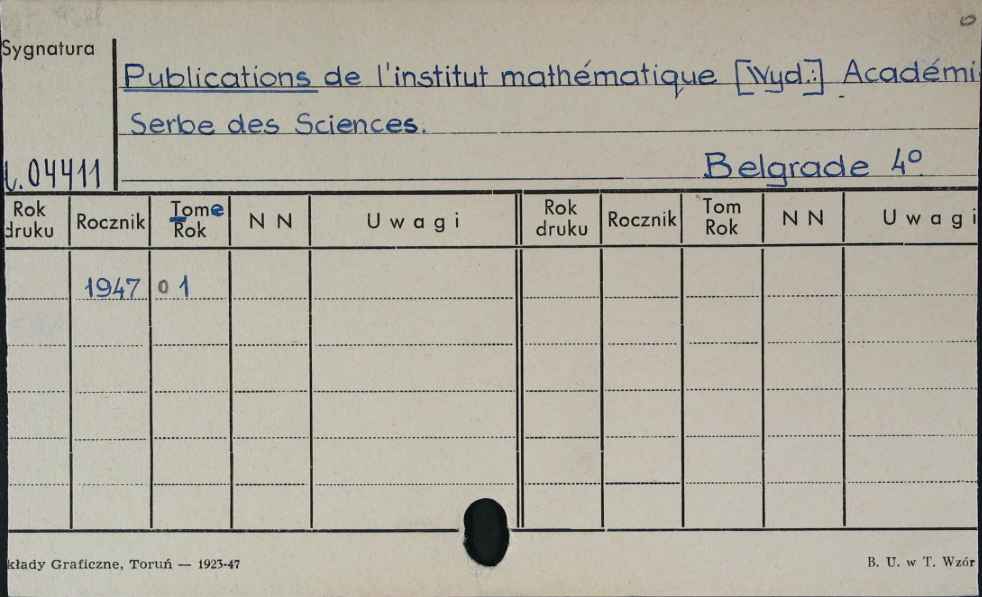
Task: Click the left Rocznik column header
Action: tap(110, 221)
